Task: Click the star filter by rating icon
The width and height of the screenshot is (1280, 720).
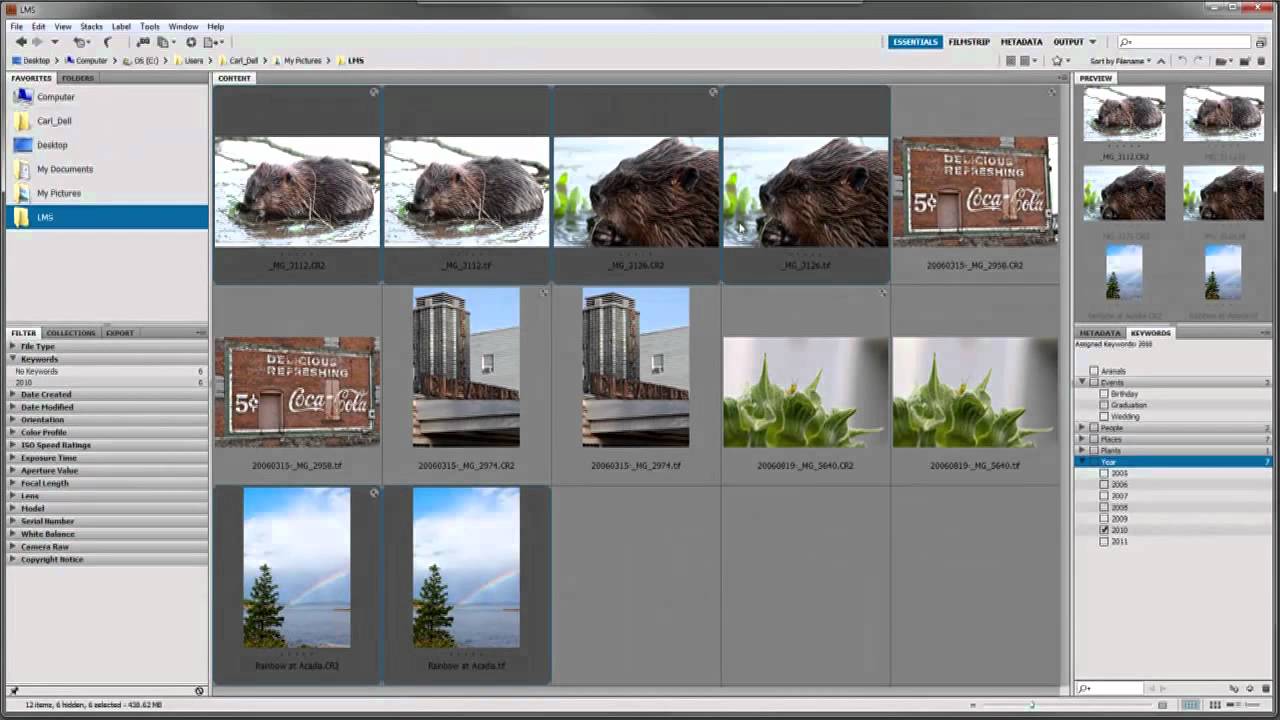Action: click(x=1060, y=61)
